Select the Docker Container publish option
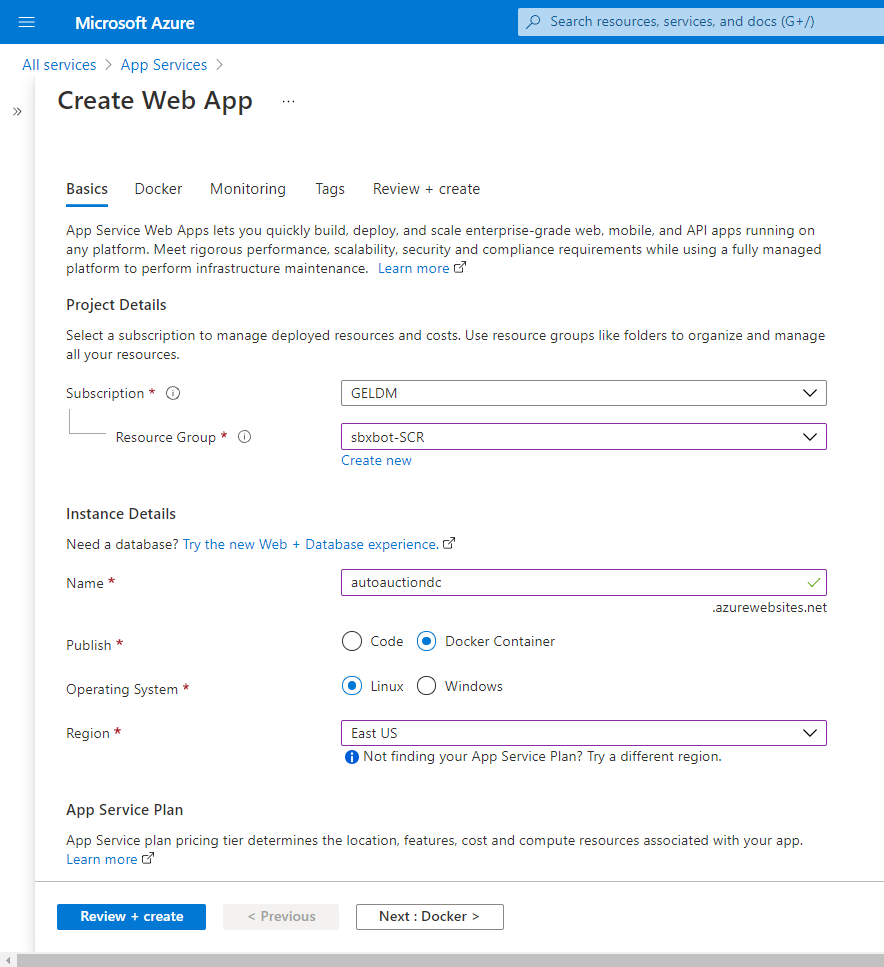 pyautogui.click(x=427, y=642)
